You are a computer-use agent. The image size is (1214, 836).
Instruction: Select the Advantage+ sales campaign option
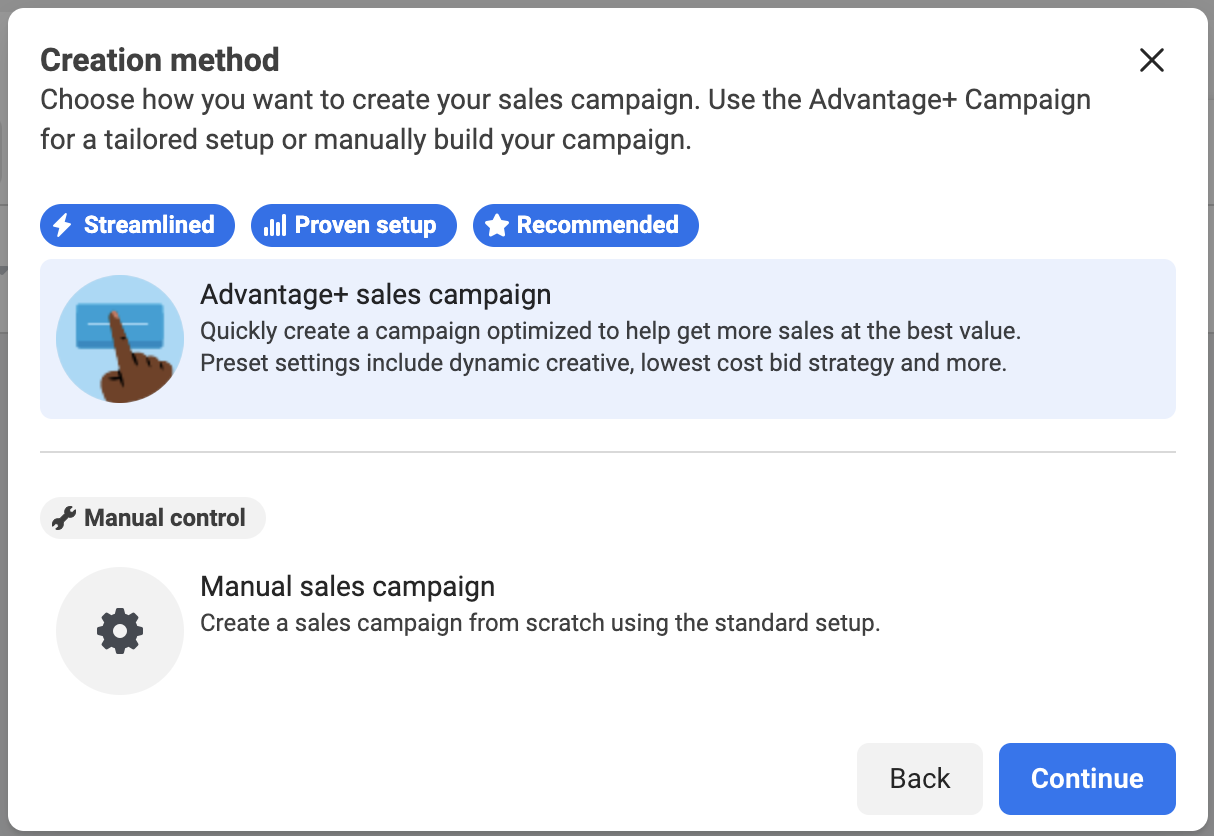pyautogui.click(x=608, y=339)
